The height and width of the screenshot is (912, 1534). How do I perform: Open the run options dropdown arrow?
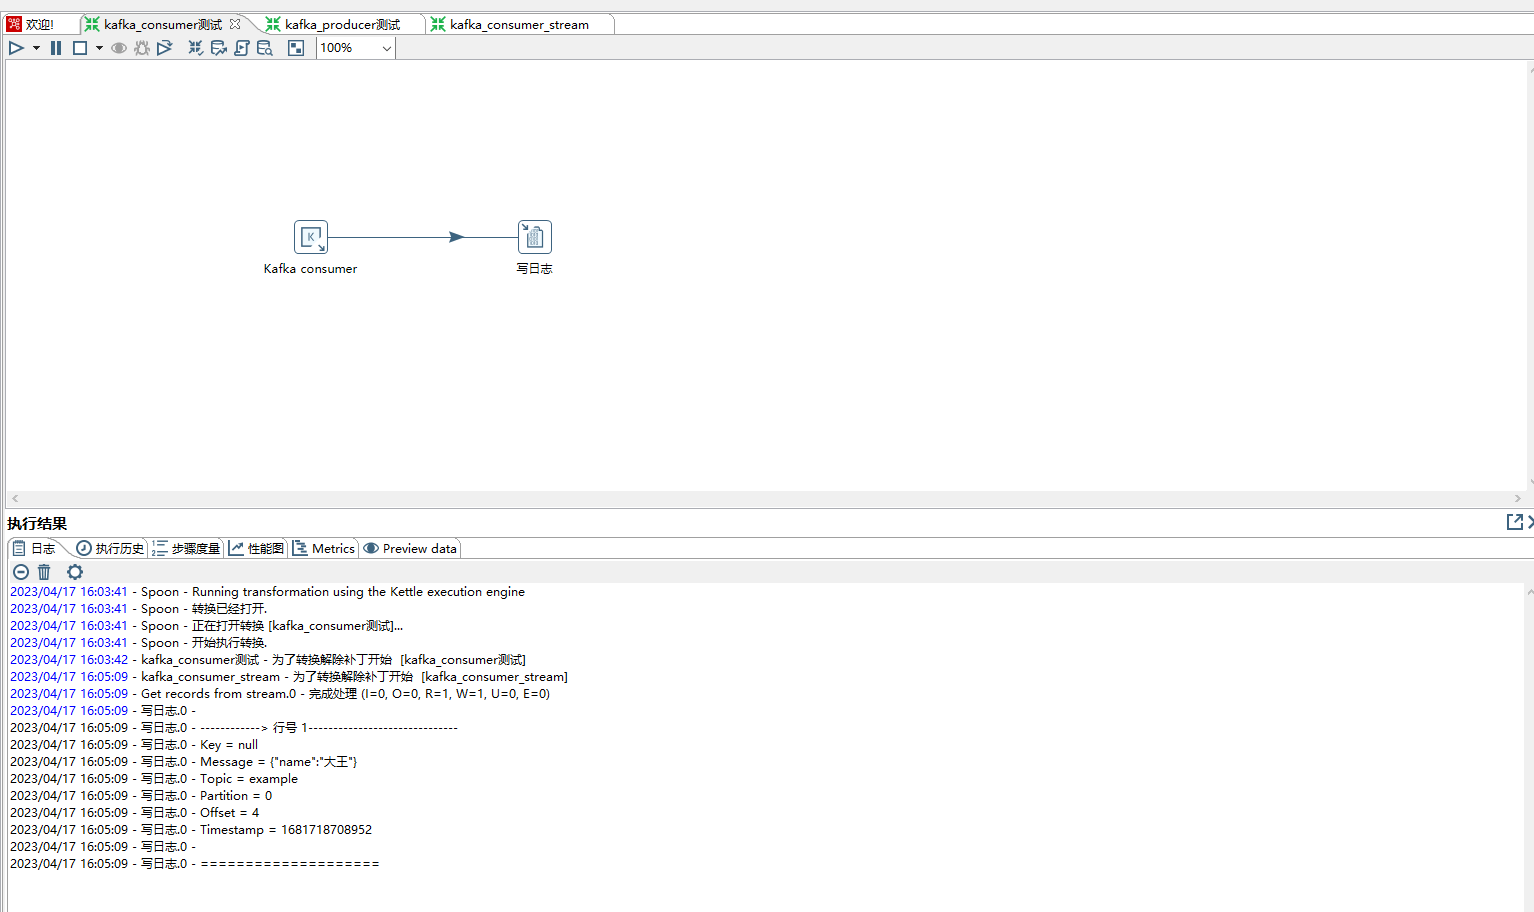pos(36,48)
